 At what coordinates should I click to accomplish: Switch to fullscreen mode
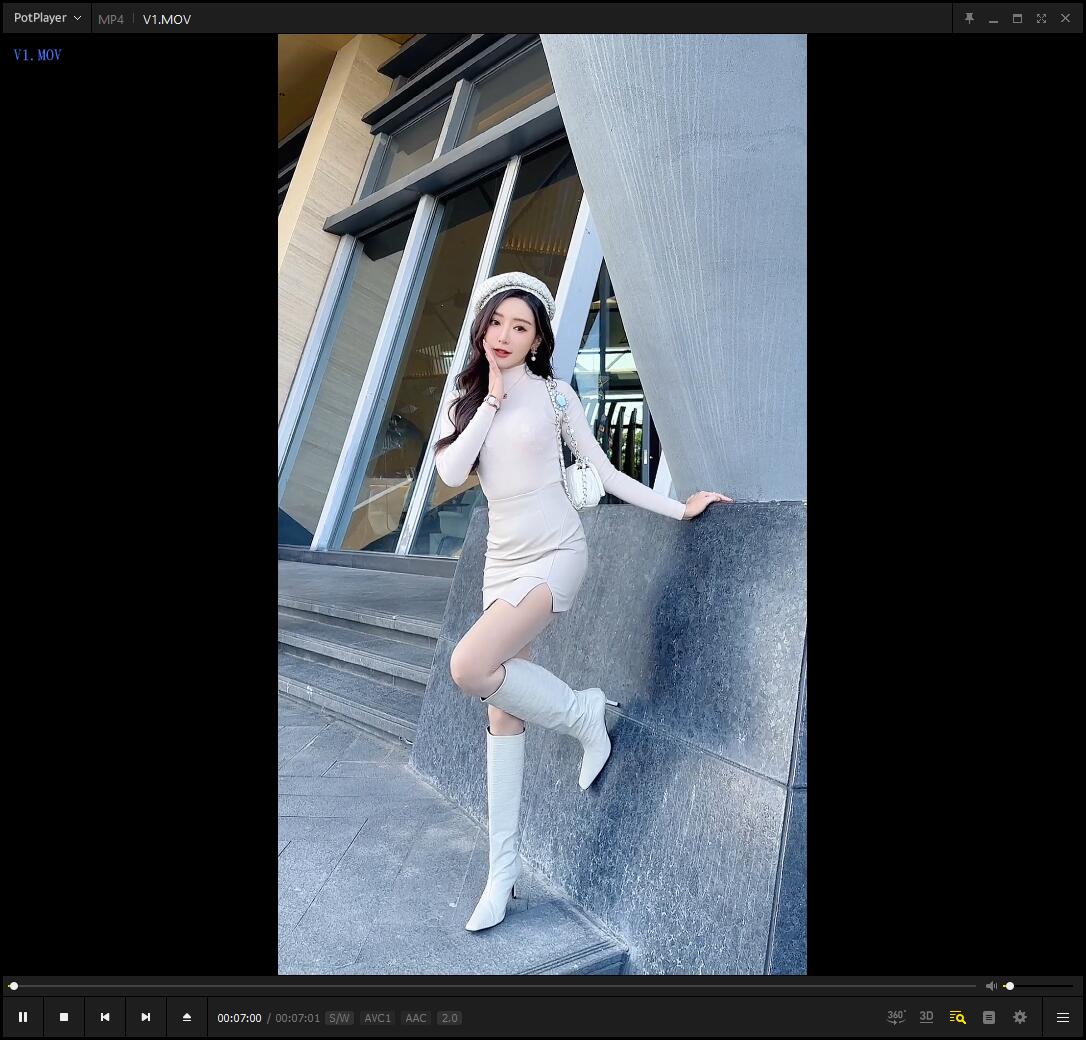tap(1041, 19)
